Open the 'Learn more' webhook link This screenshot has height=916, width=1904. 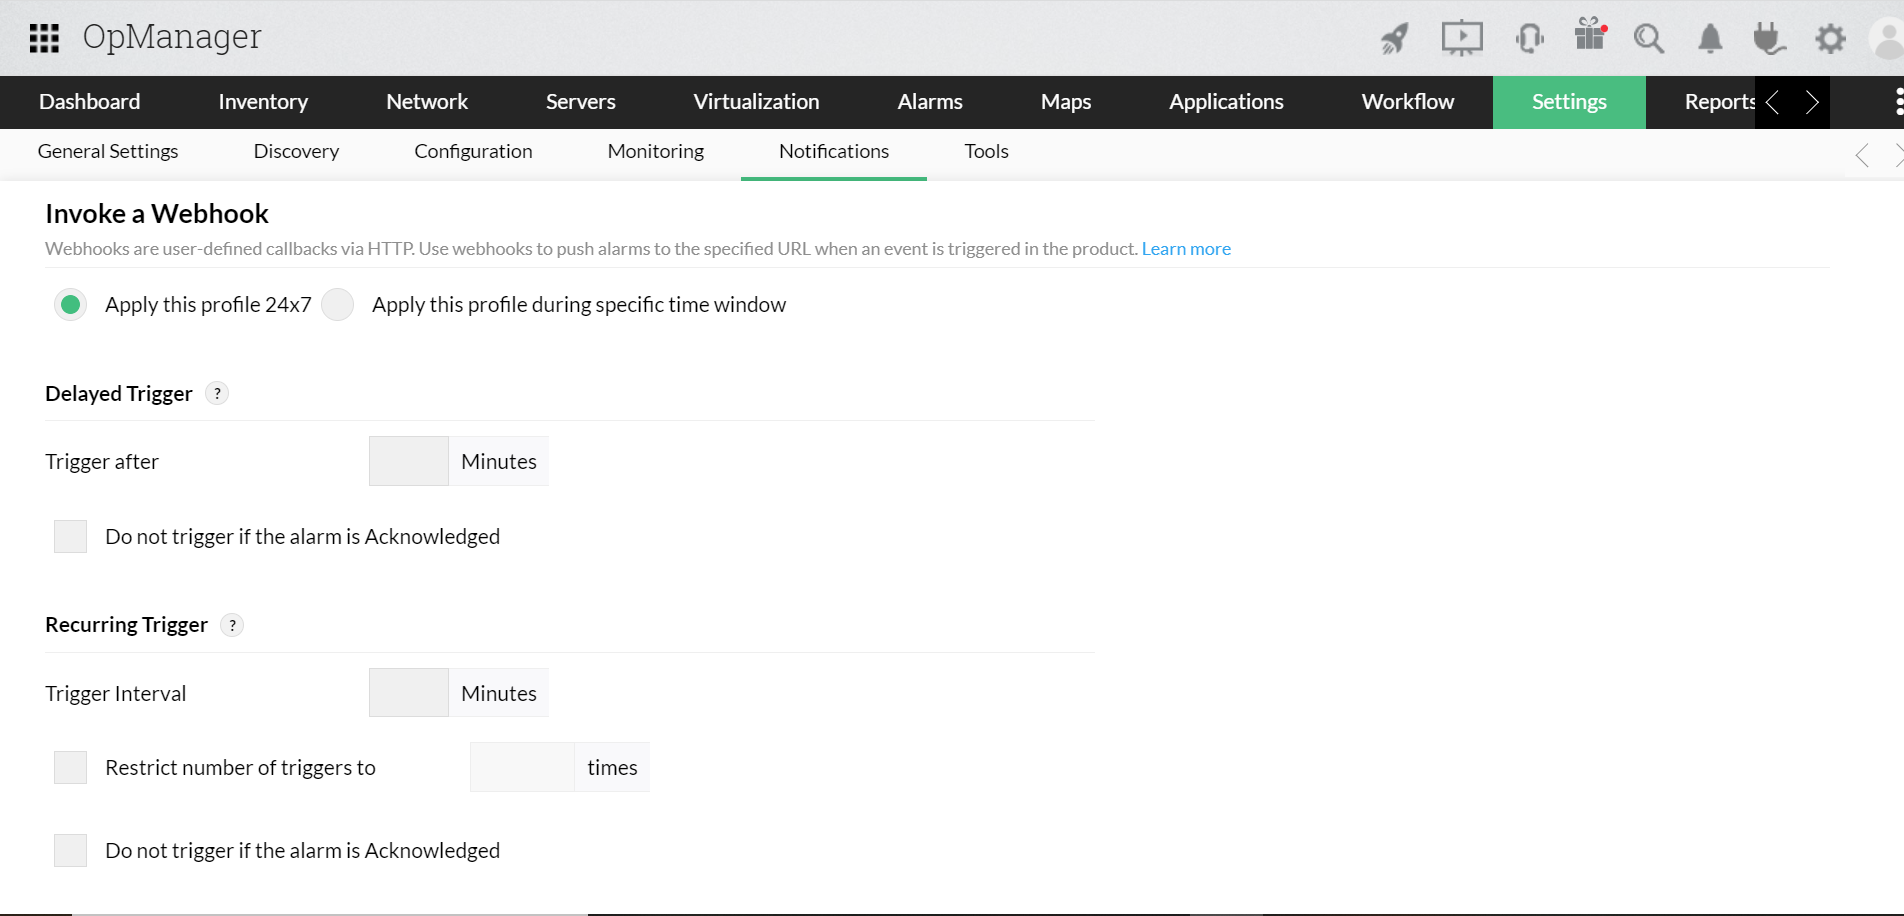[1186, 248]
